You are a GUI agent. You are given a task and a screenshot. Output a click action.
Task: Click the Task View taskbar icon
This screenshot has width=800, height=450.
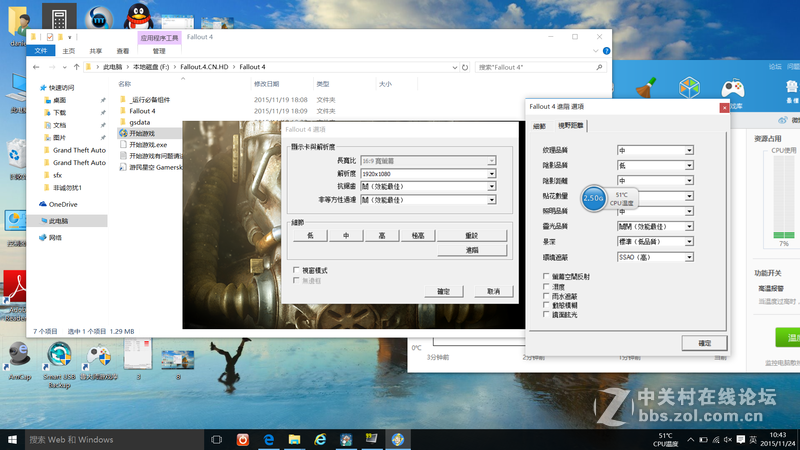tap(217, 439)
